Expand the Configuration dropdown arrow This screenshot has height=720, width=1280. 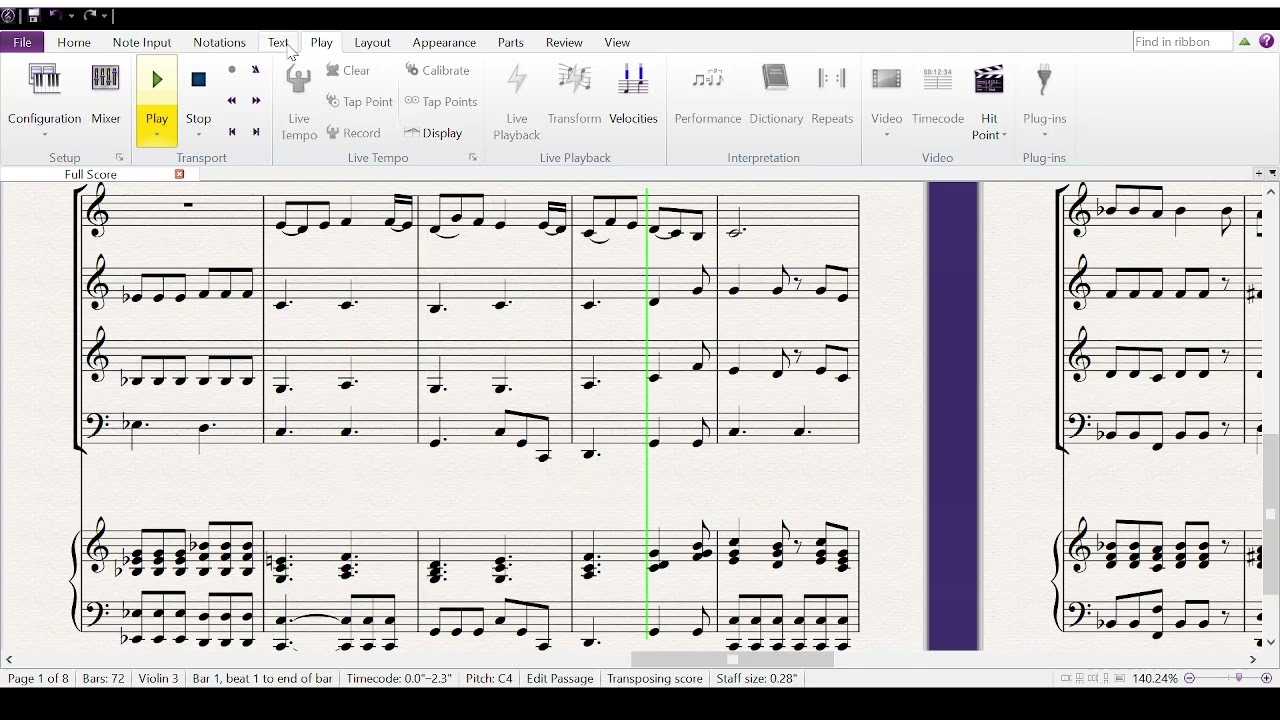click(x=44, y=134)
